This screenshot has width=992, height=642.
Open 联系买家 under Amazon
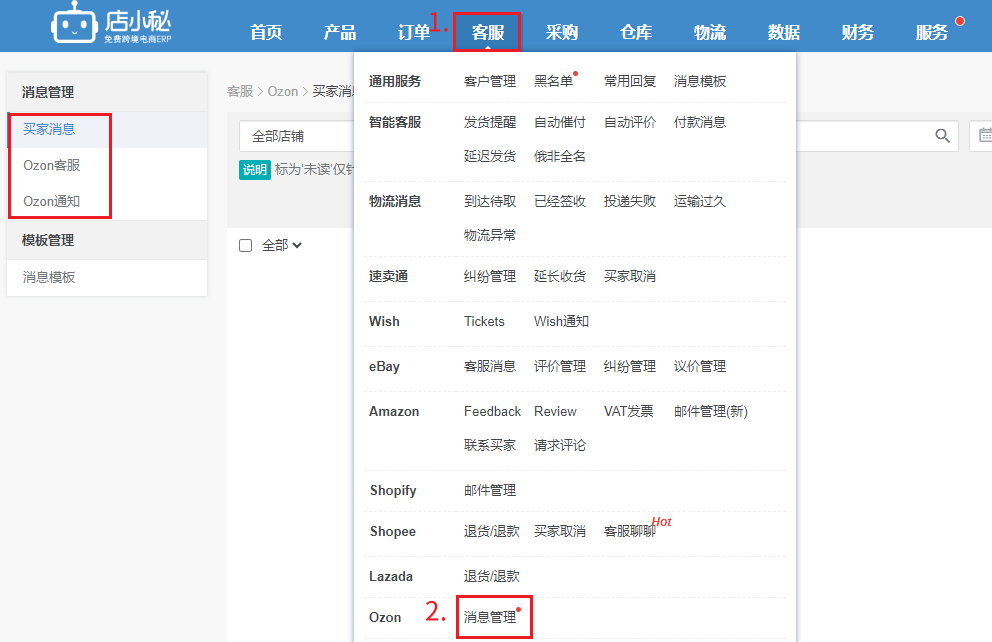click(x=490, y=445)
